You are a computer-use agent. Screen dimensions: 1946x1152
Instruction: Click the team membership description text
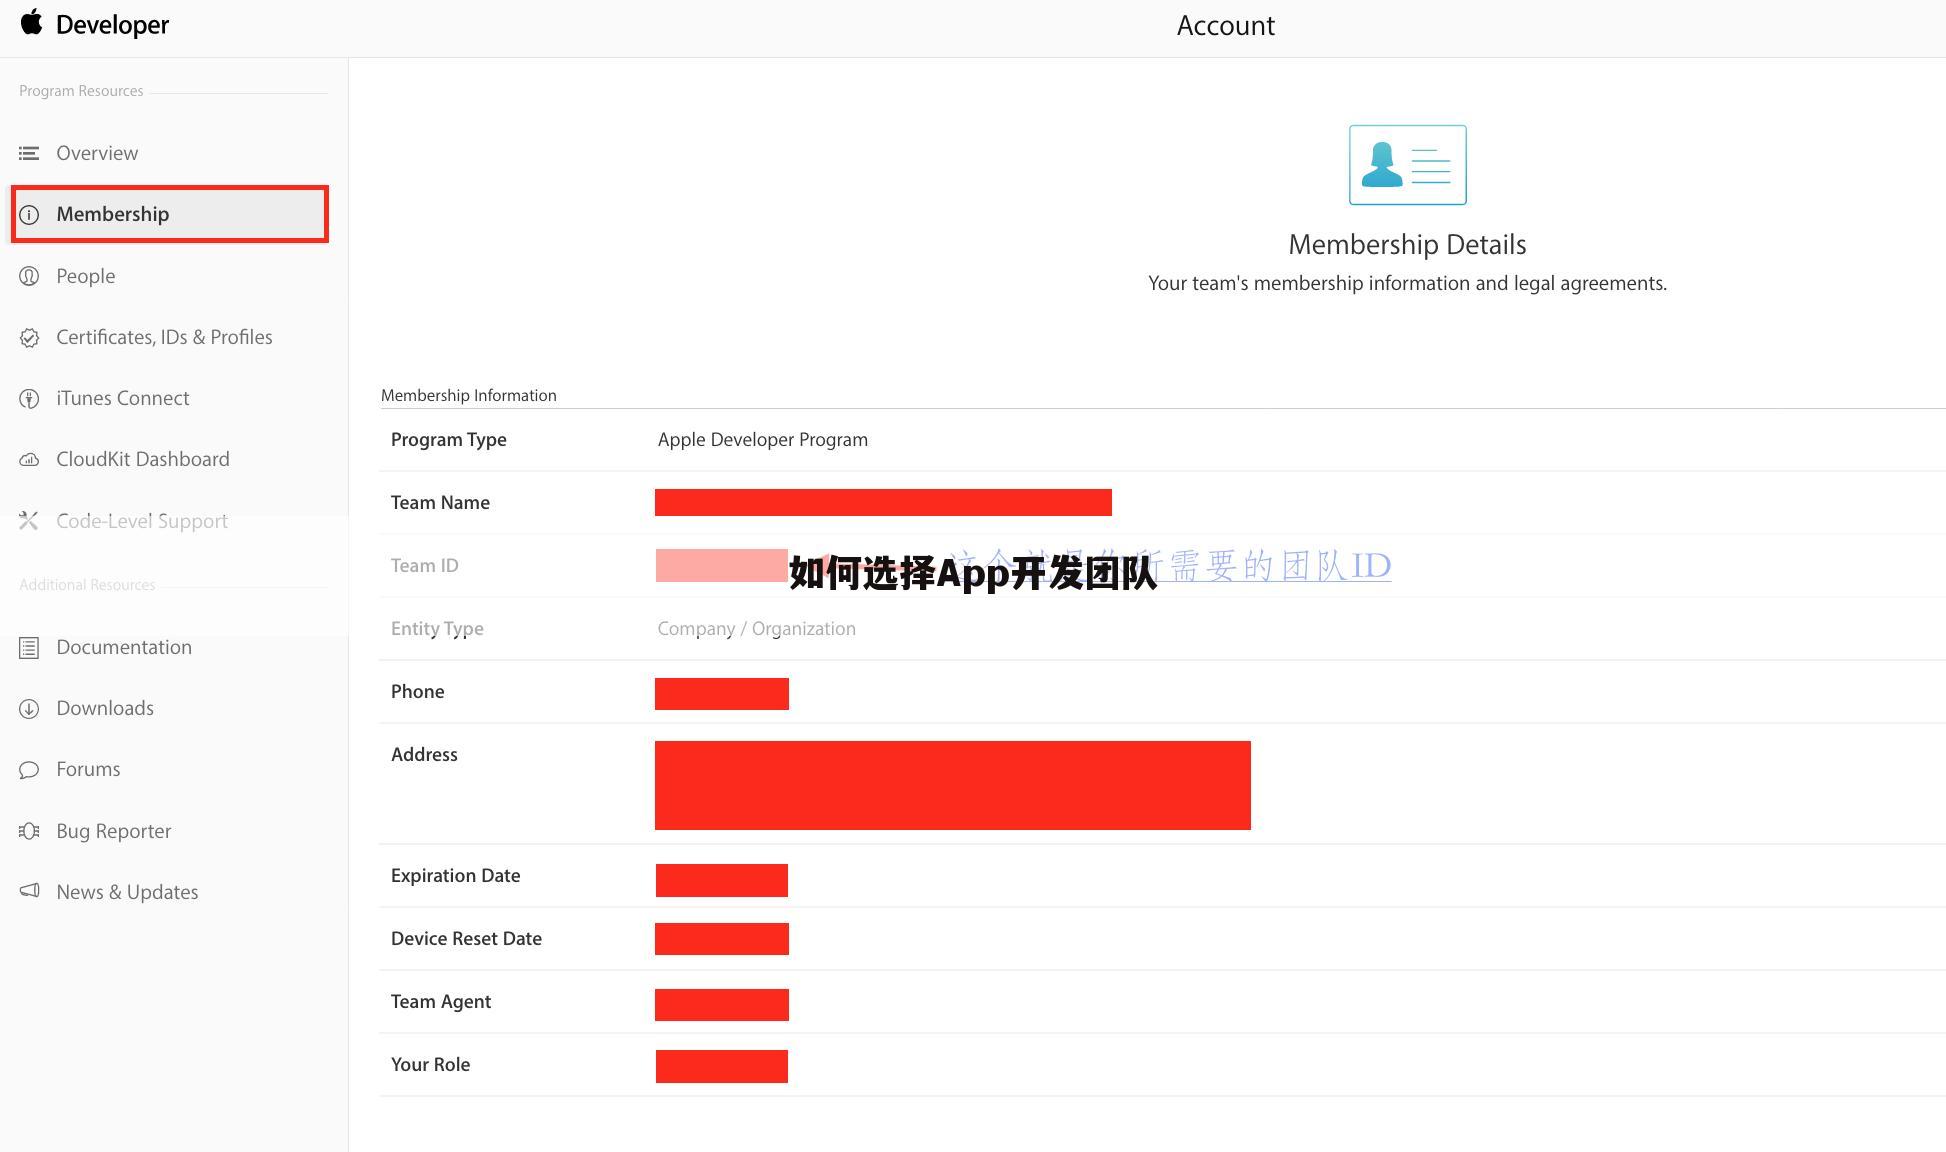point(1407,283)
